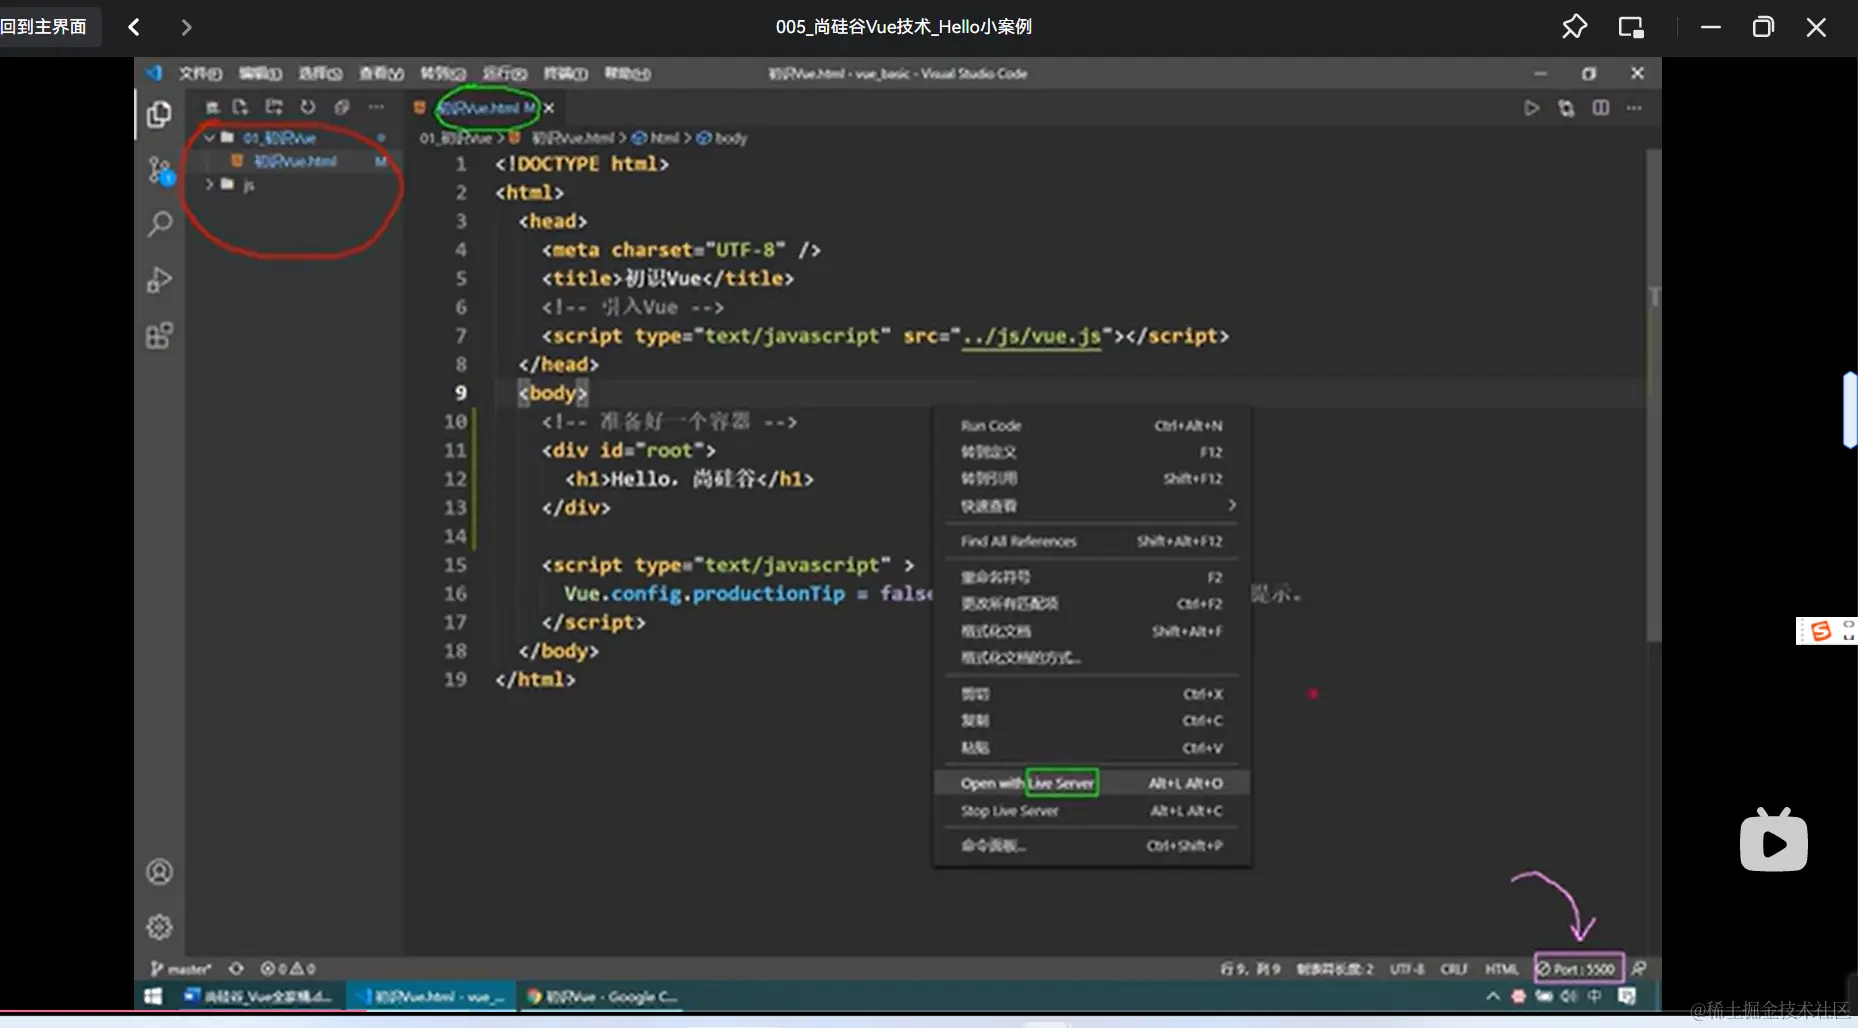The height and width of the screenshot is (1028, 1858).
Task: Click the Search icon in activity bar
Action: pyautogui.click(x=159, y=224)
